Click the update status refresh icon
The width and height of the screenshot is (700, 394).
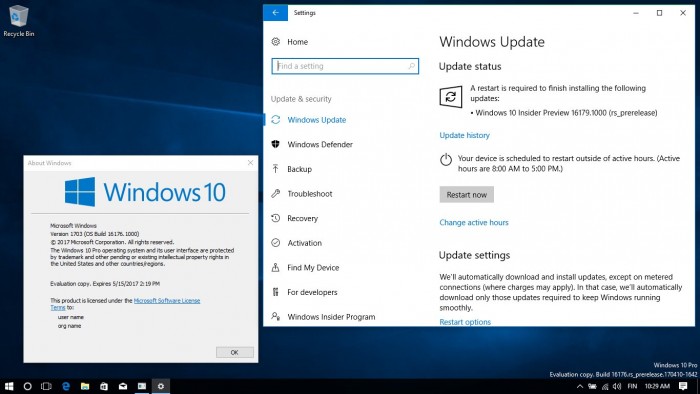pyautogui.click(x=450, y=96)
